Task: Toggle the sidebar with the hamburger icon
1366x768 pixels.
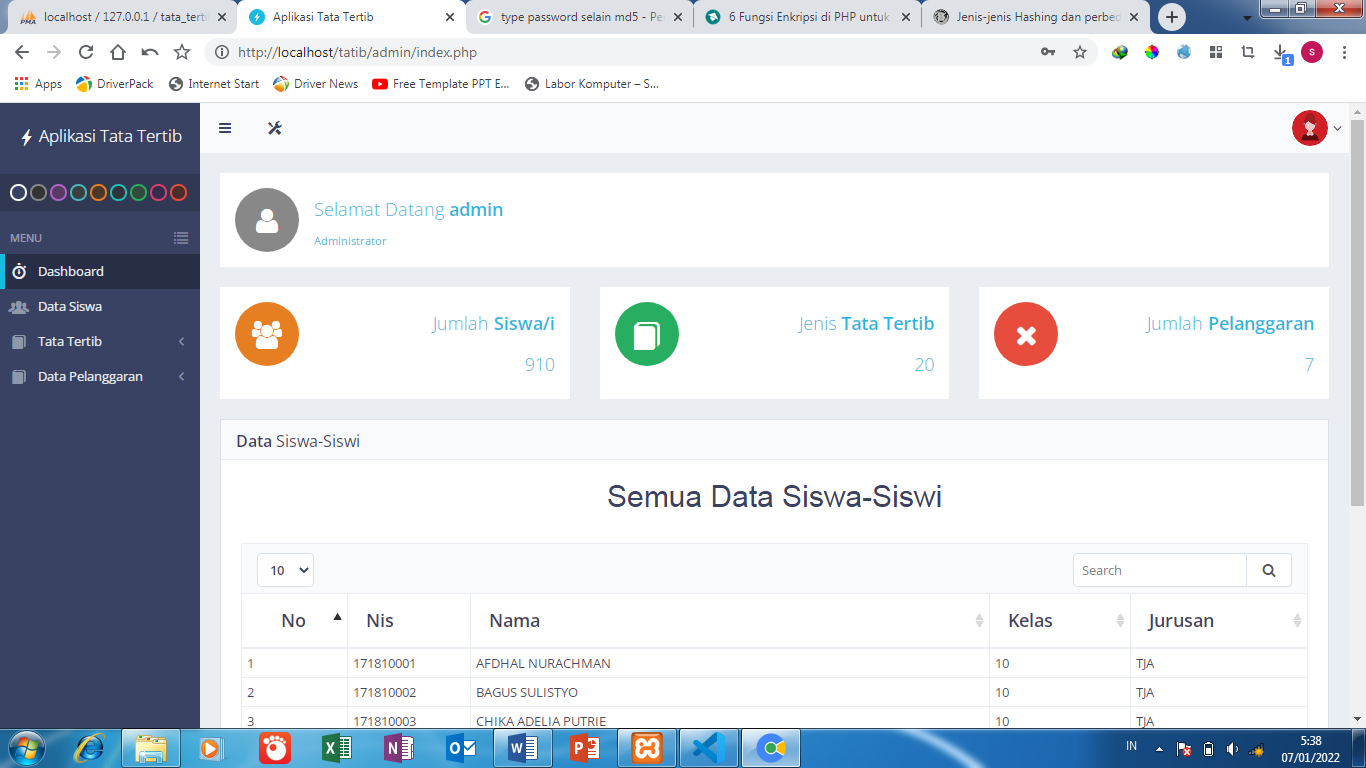Action: 225,128
